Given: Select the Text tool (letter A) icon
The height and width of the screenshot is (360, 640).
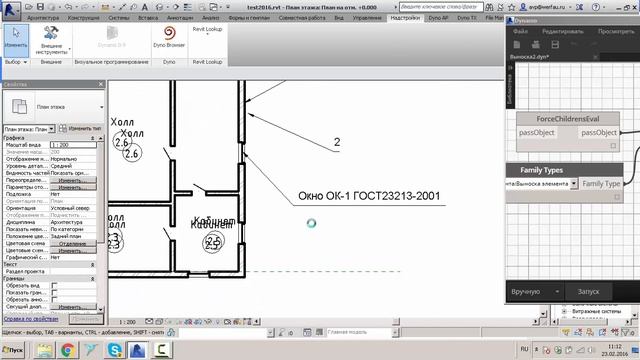Looking at the screenshot, I should pos(144,7).
